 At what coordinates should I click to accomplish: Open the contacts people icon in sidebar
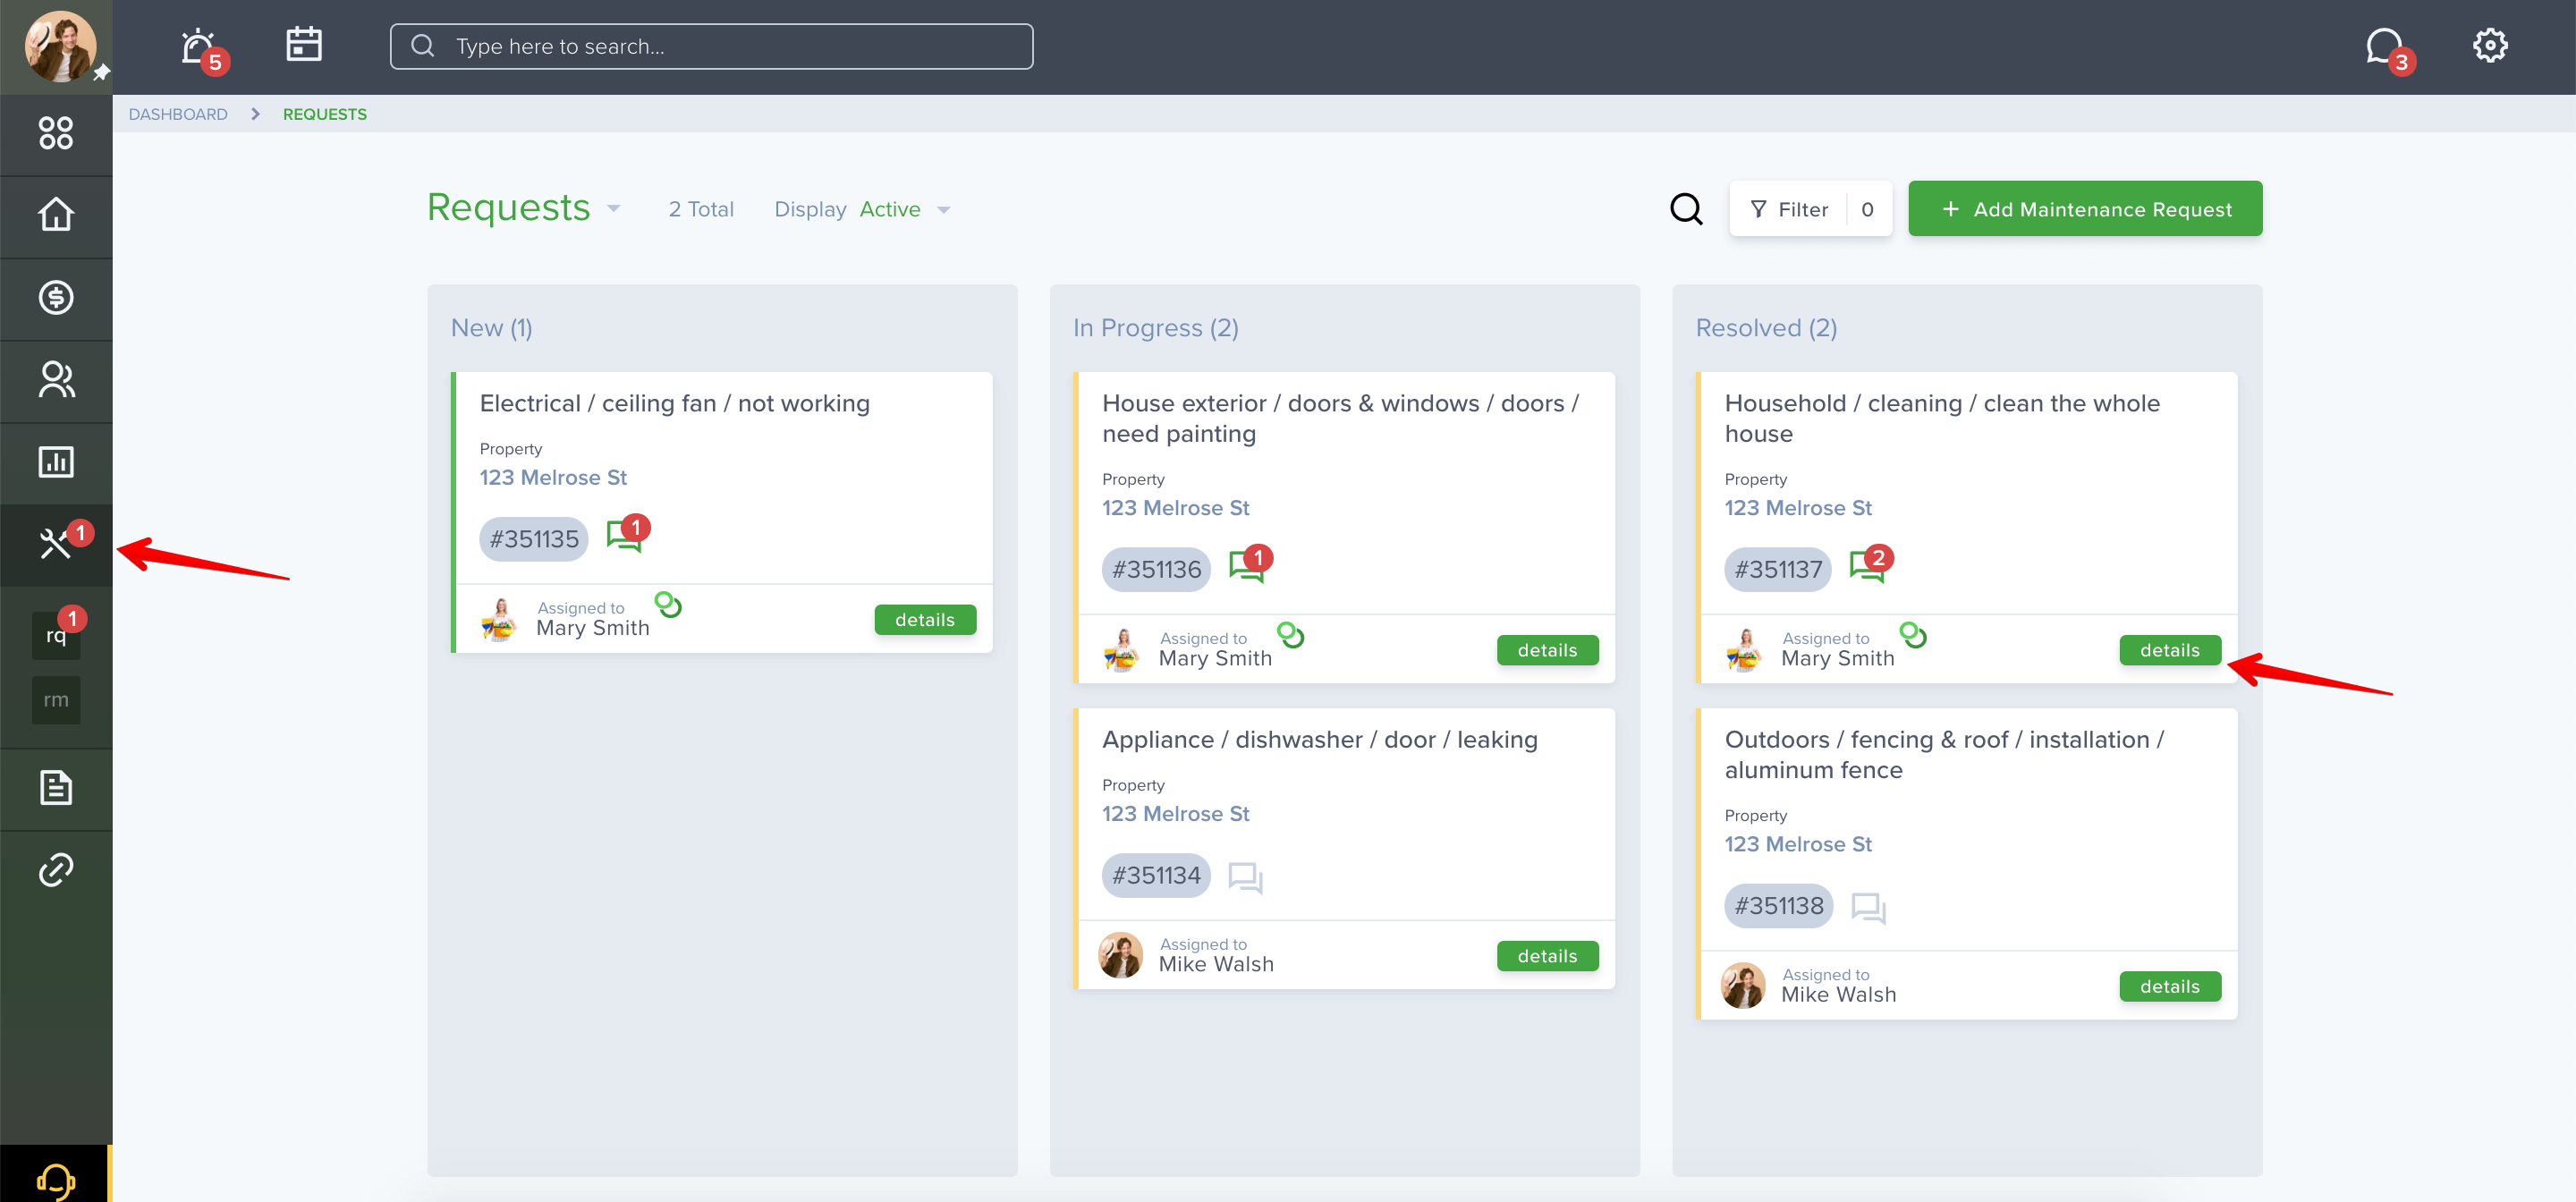(56, 379)
